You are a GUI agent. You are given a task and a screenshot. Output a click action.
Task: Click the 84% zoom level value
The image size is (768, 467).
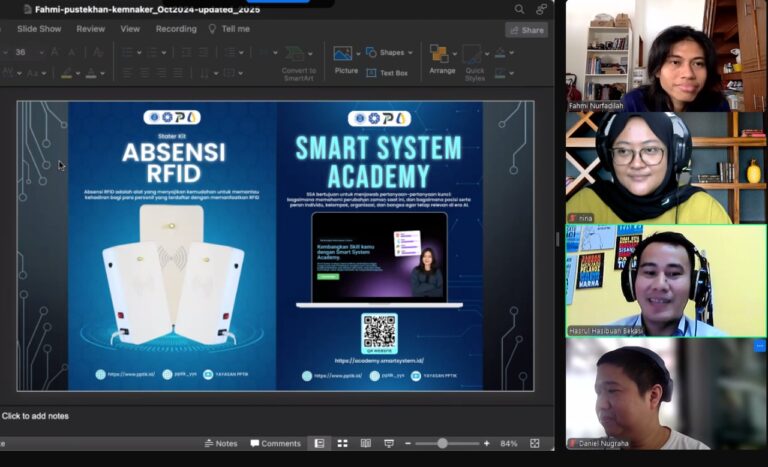click(x=508, y=443)
